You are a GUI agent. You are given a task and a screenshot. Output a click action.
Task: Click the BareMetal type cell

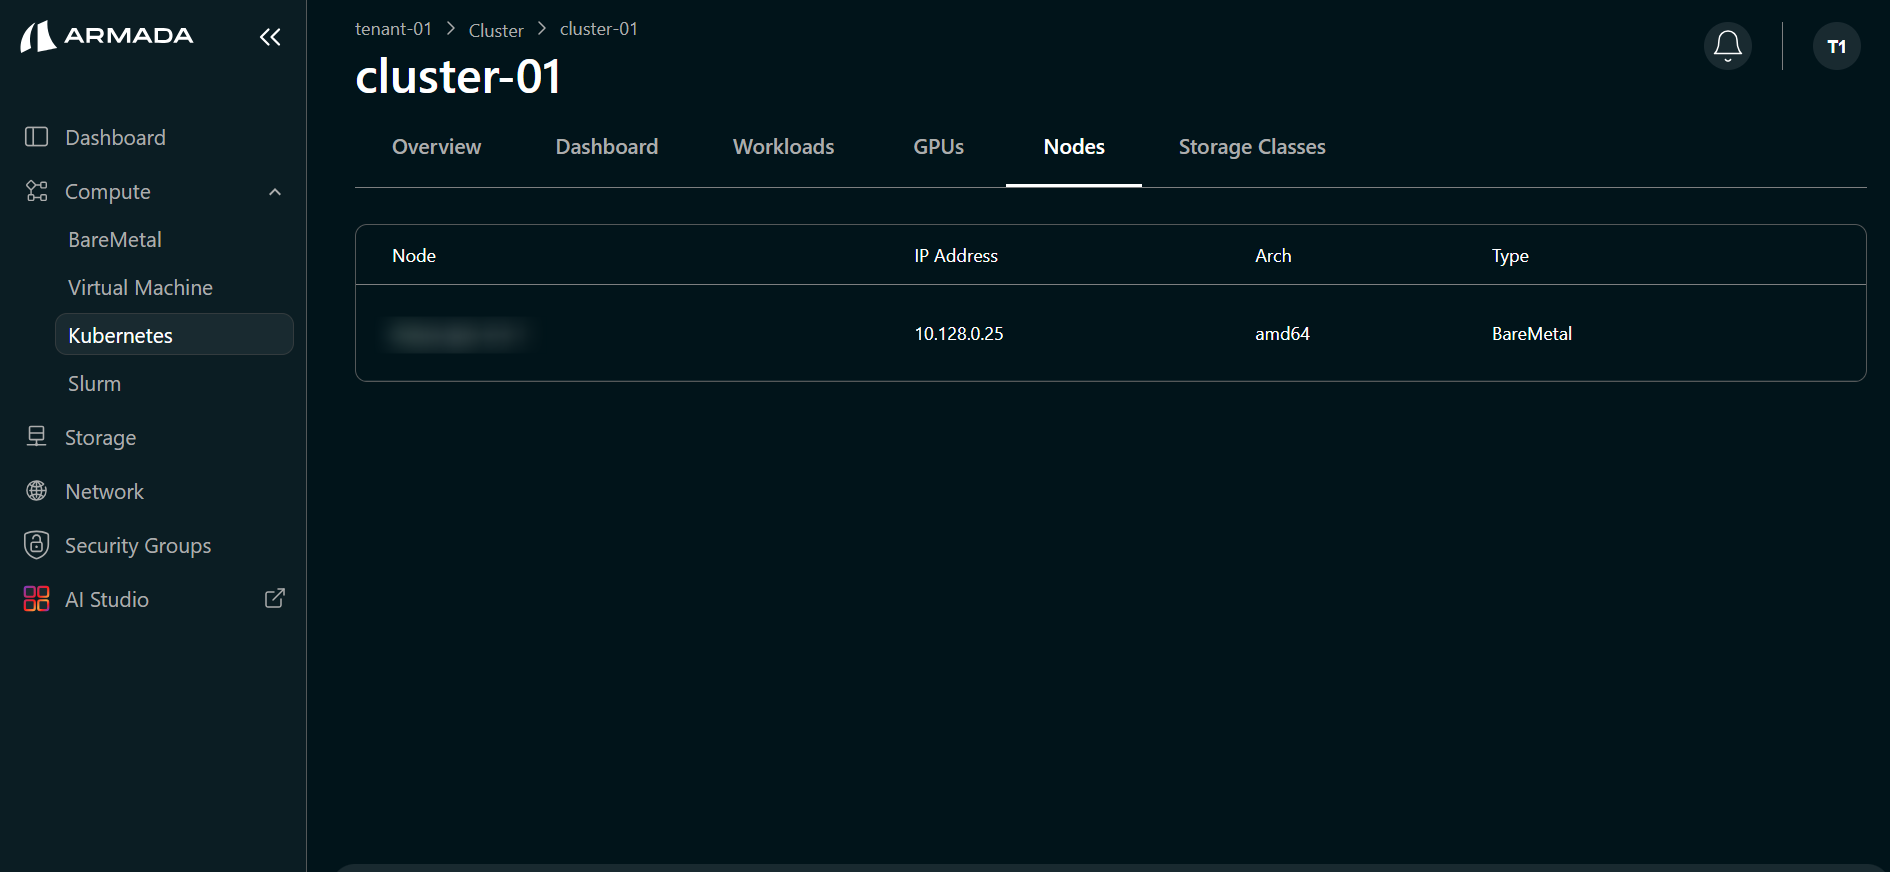[1532, 334]
